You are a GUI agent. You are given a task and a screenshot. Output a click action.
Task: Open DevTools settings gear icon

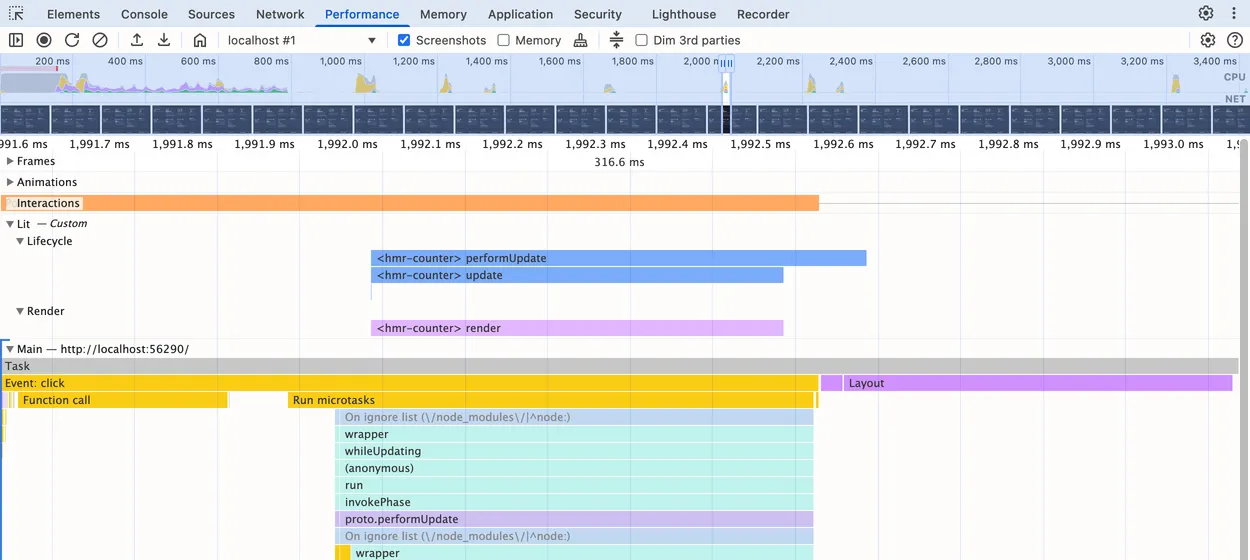click(x=1206, y=14)
